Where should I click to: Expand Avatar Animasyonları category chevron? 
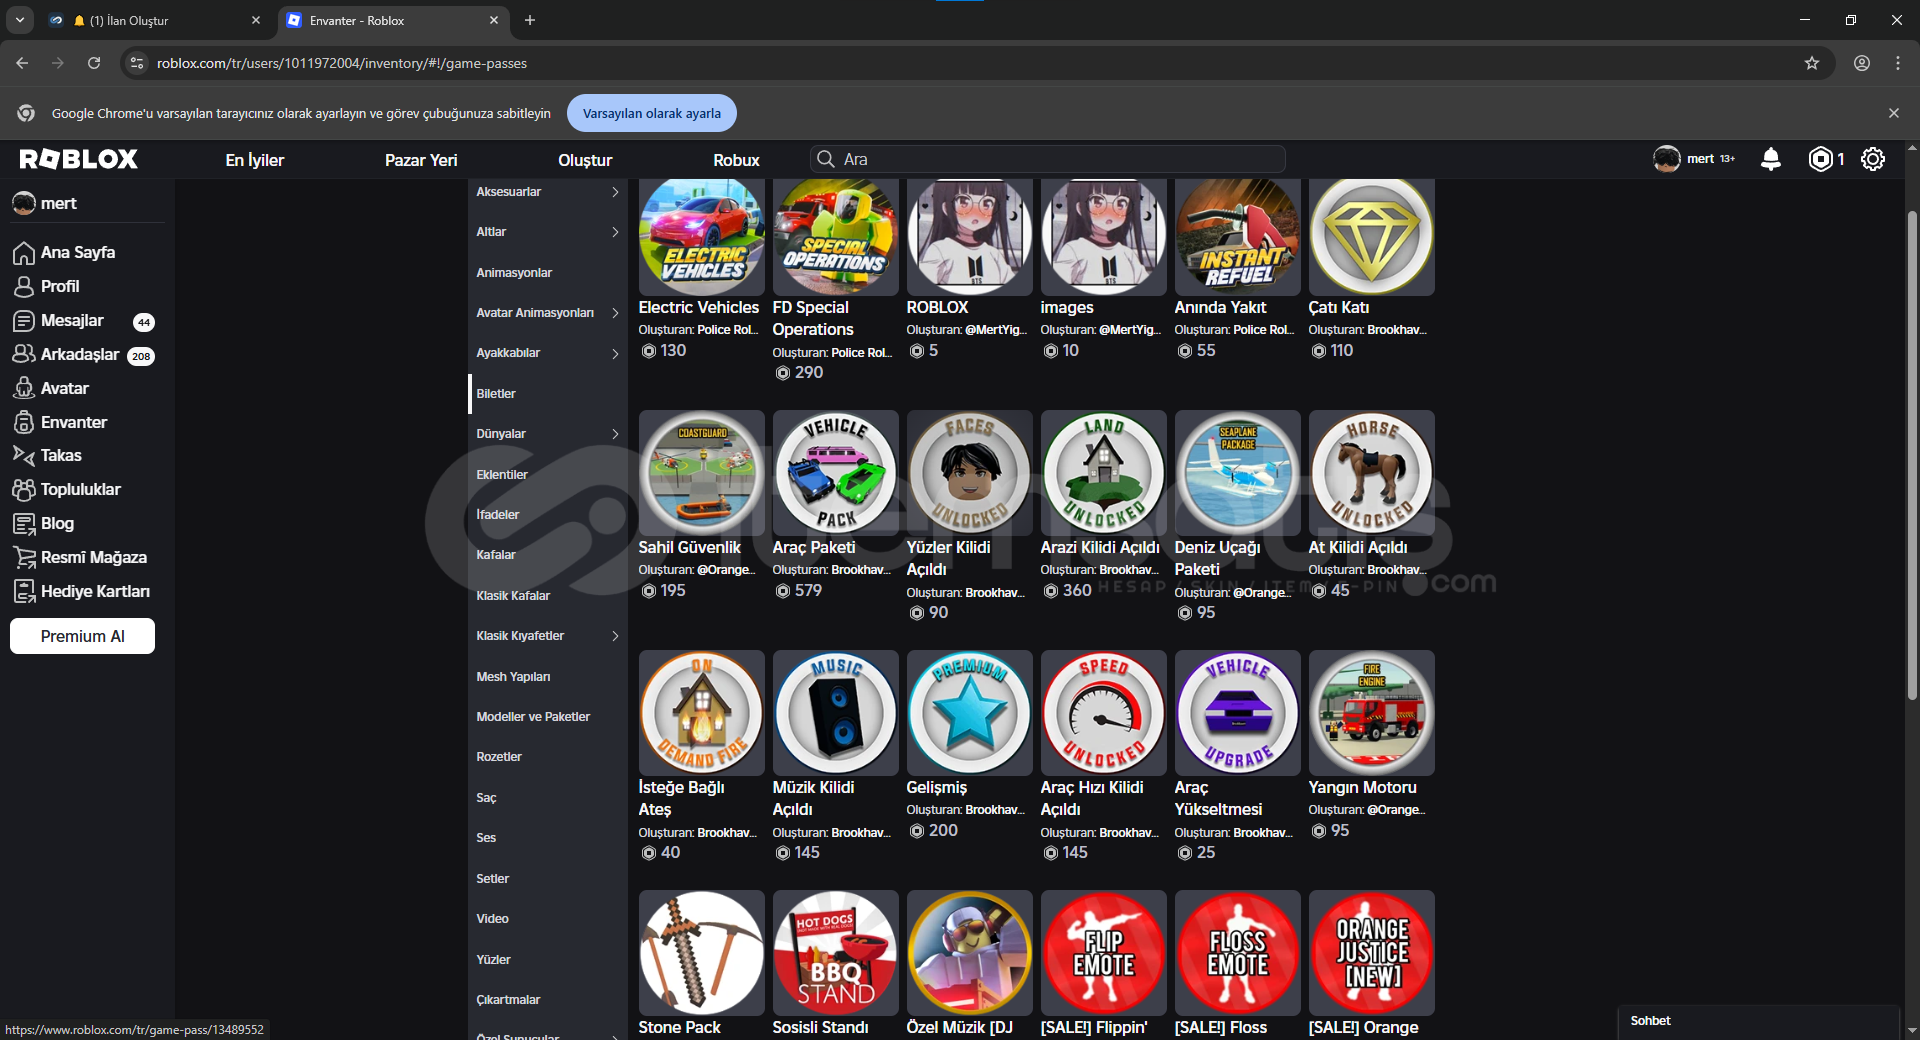coord(615,313)
